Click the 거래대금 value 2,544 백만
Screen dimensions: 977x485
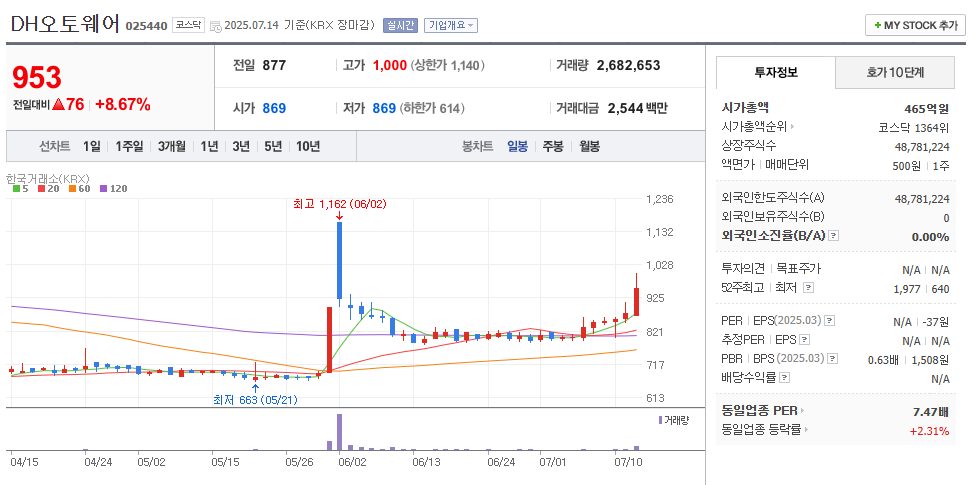click(637, 108)
